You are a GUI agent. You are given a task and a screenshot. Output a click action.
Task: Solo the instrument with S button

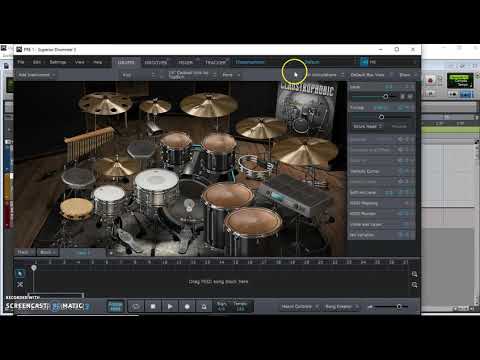point(403,97)
